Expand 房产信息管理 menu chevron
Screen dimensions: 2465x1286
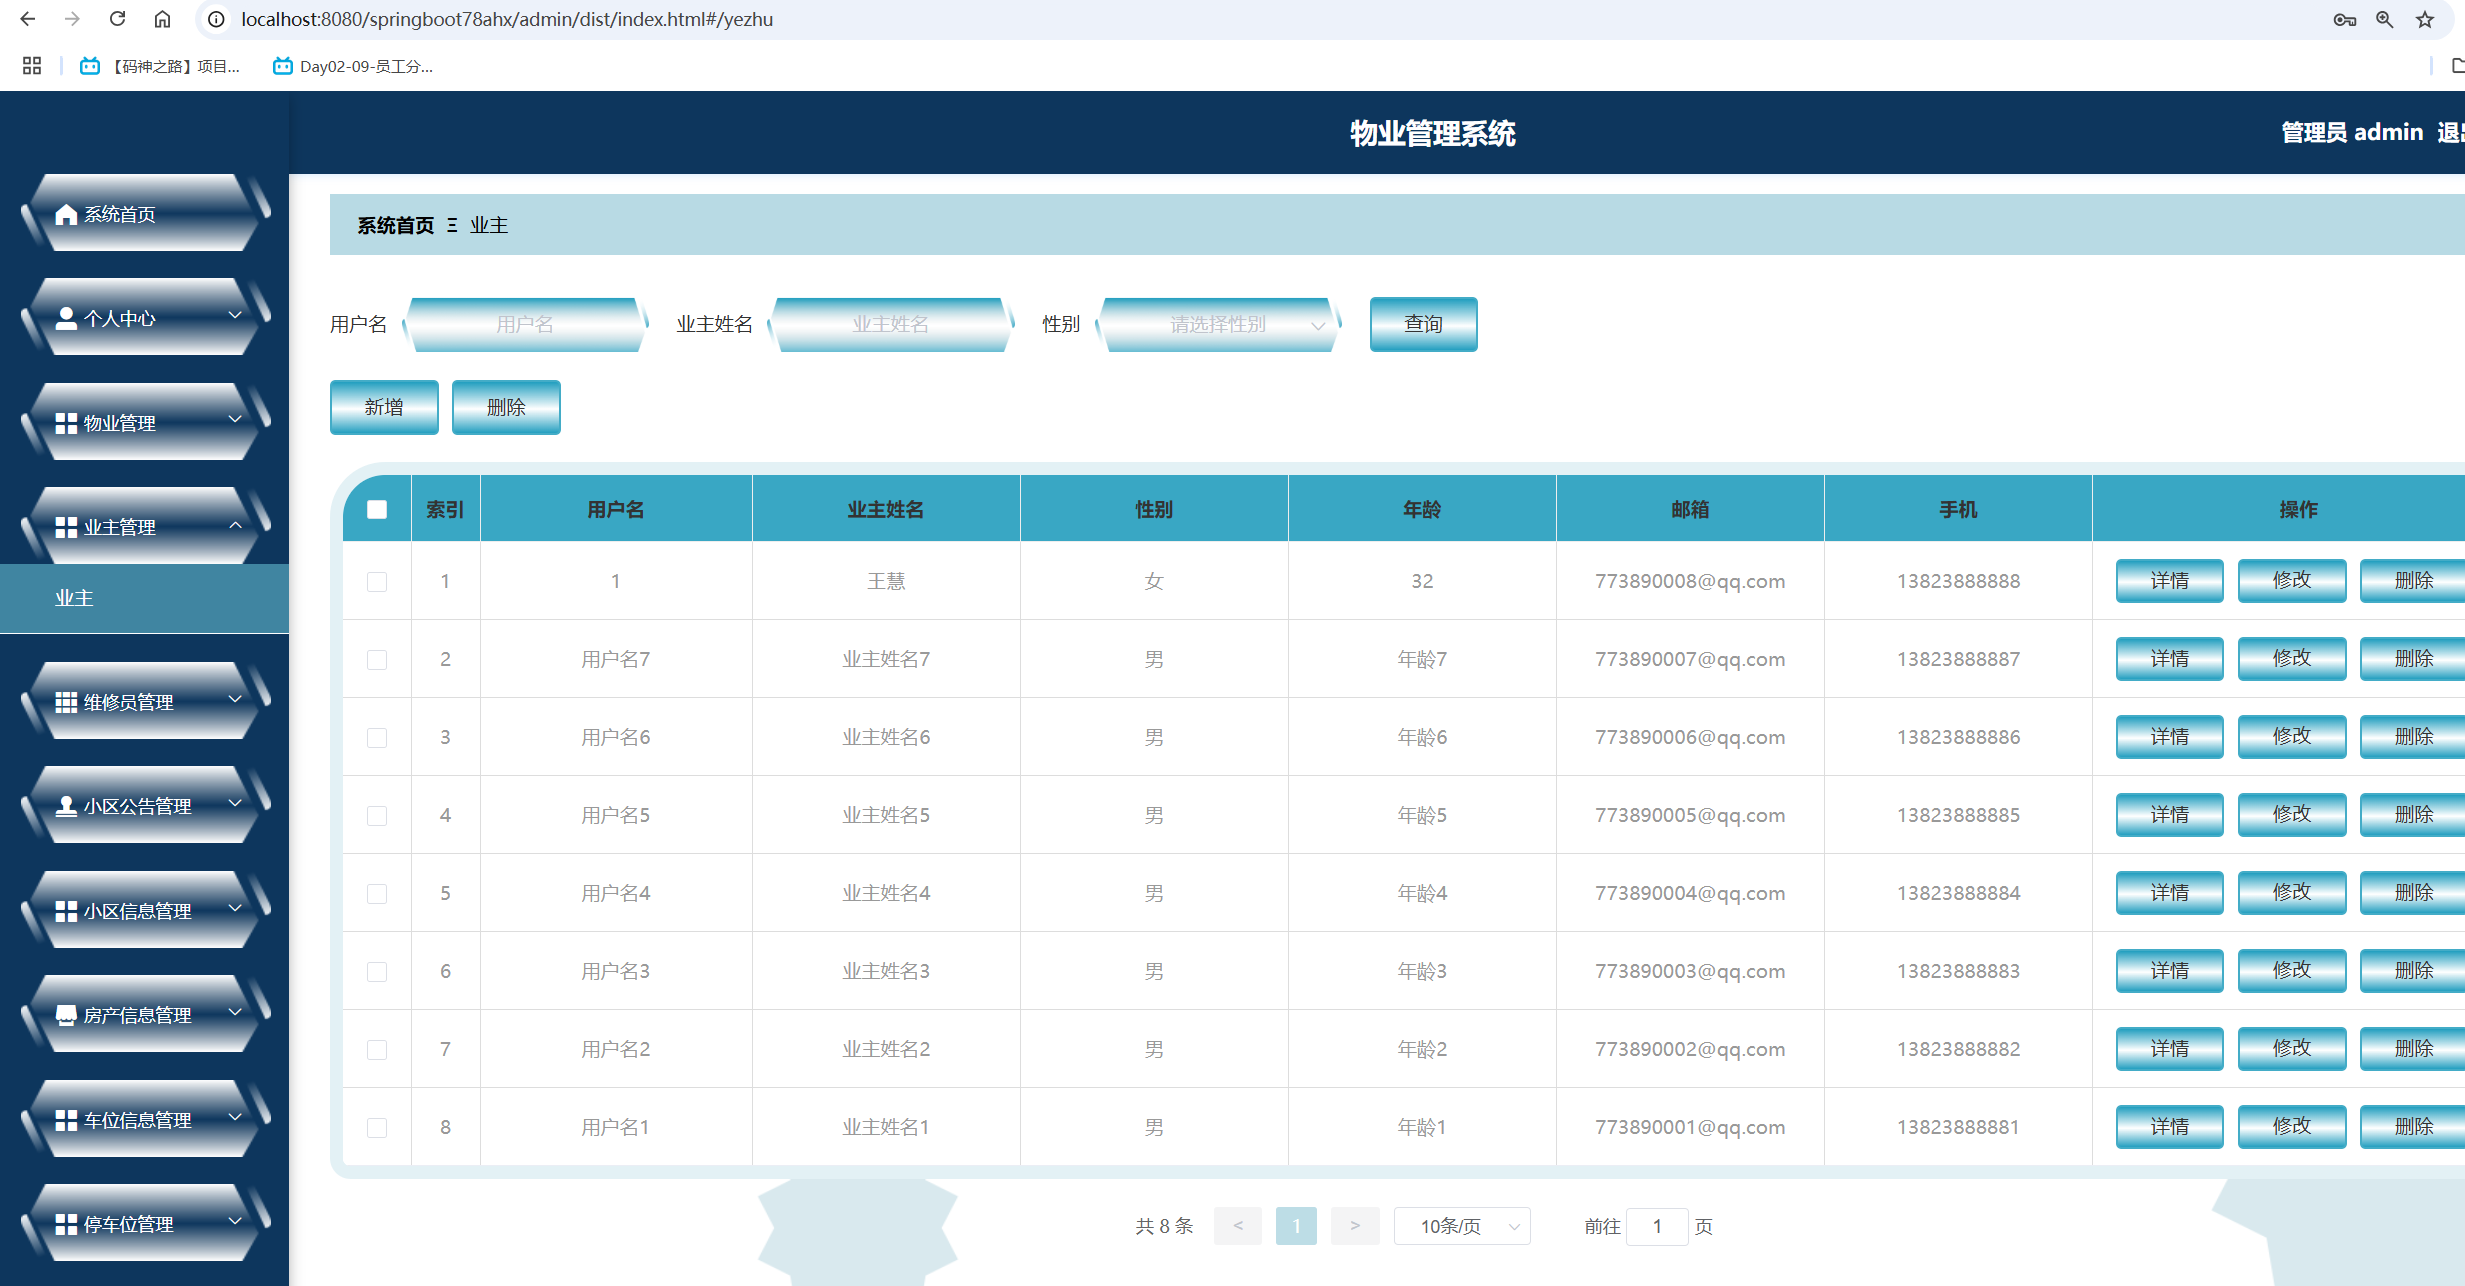coord(235,1012)
